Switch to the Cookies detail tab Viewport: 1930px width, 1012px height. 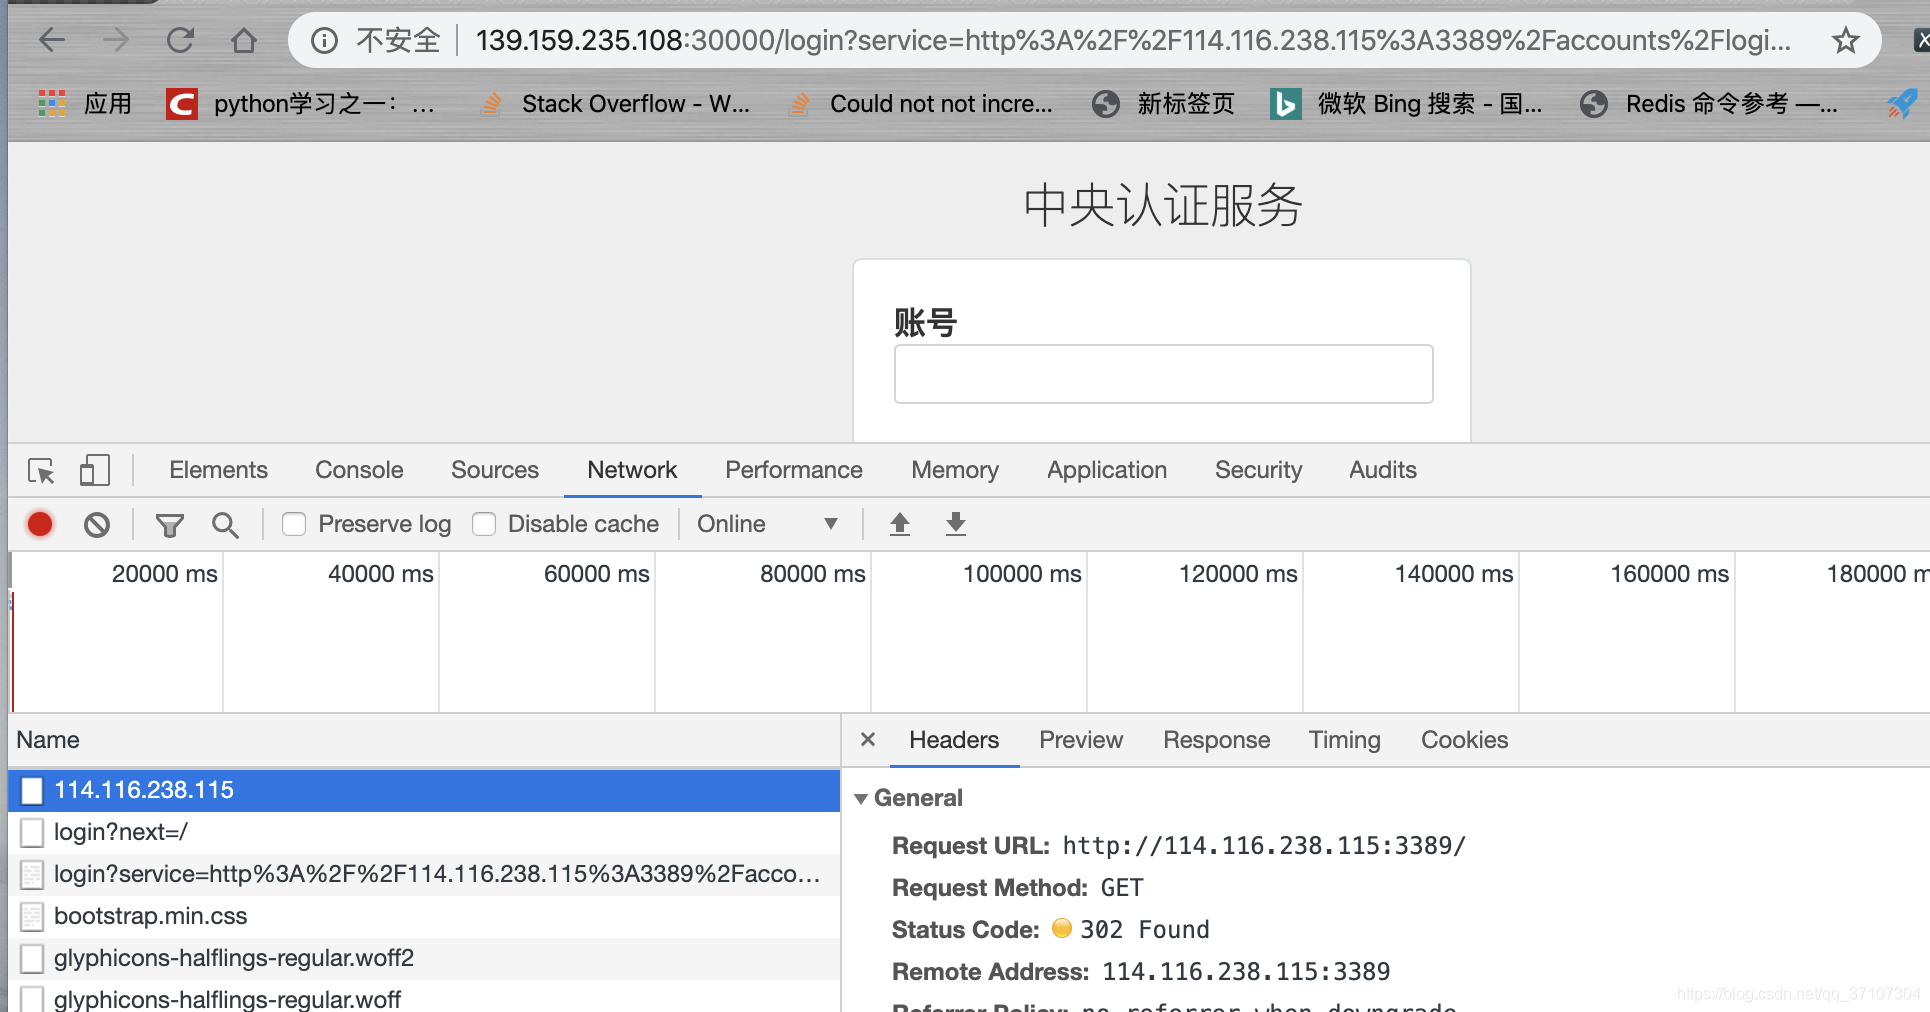tap(1464, 740)
